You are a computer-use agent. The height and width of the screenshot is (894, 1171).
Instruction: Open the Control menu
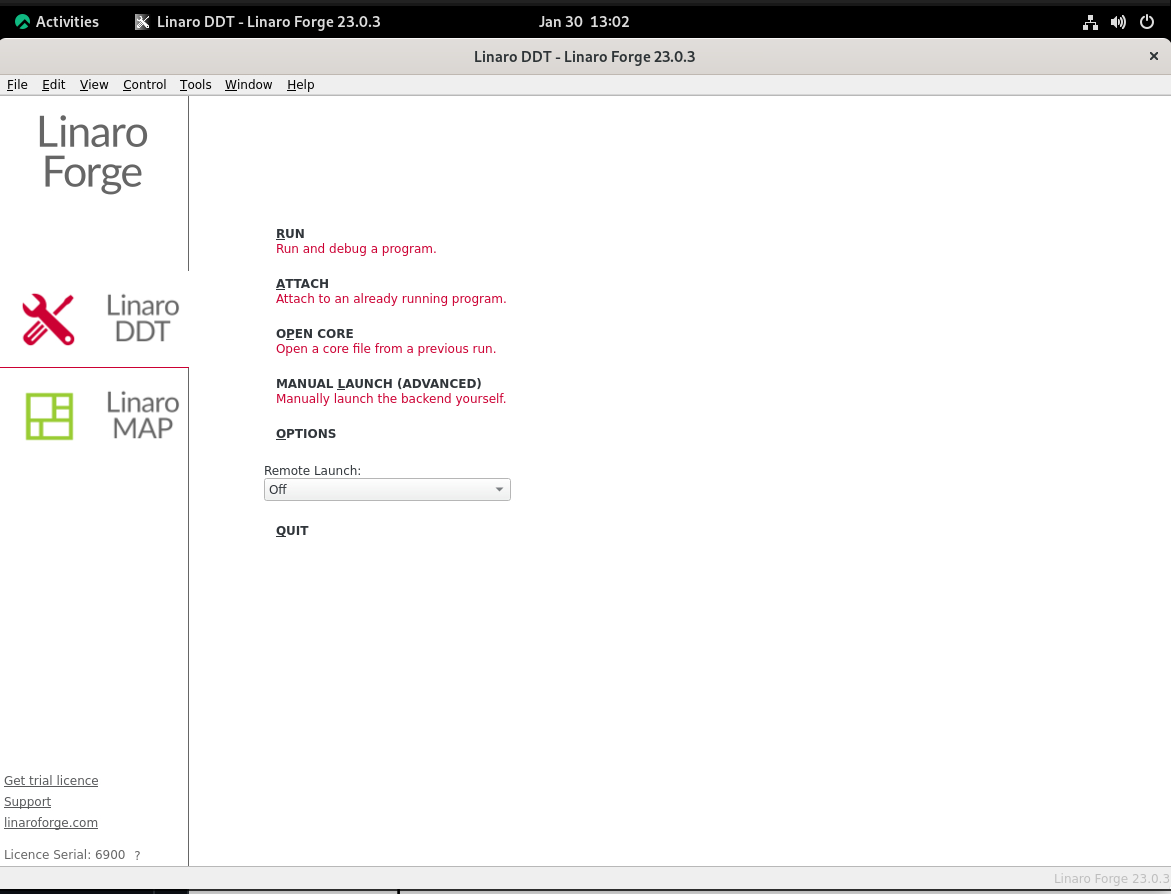[144, 84]
